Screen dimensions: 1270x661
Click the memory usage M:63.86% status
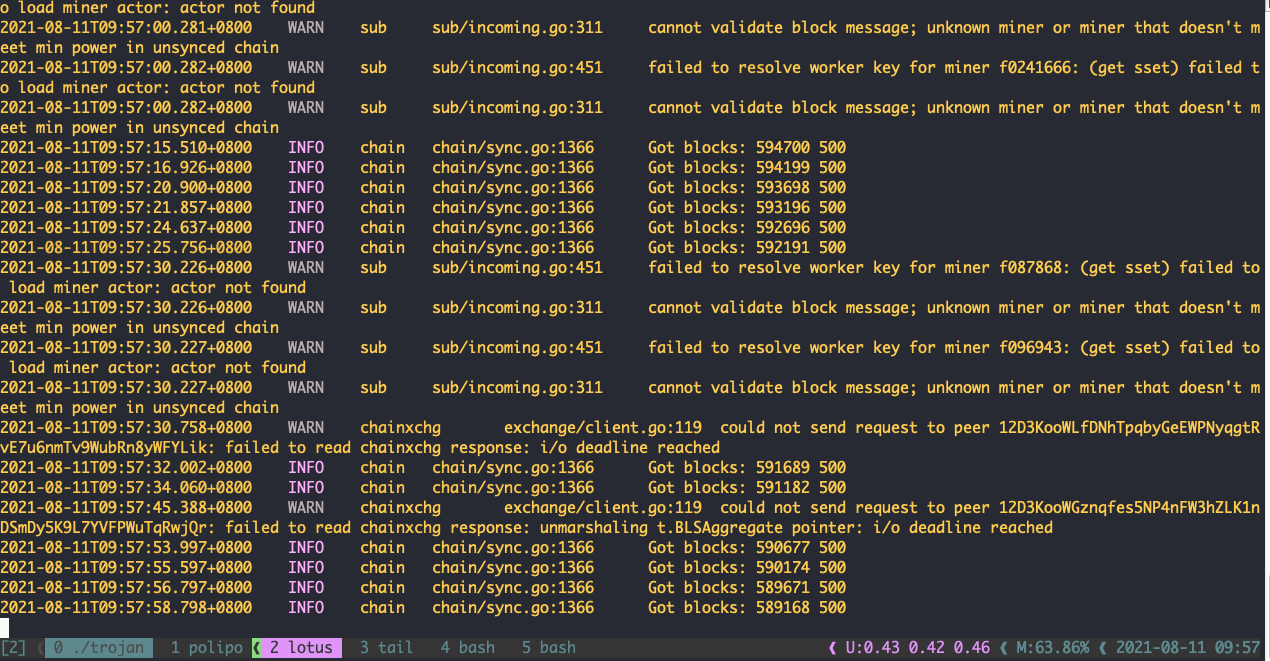(1052, 647)
